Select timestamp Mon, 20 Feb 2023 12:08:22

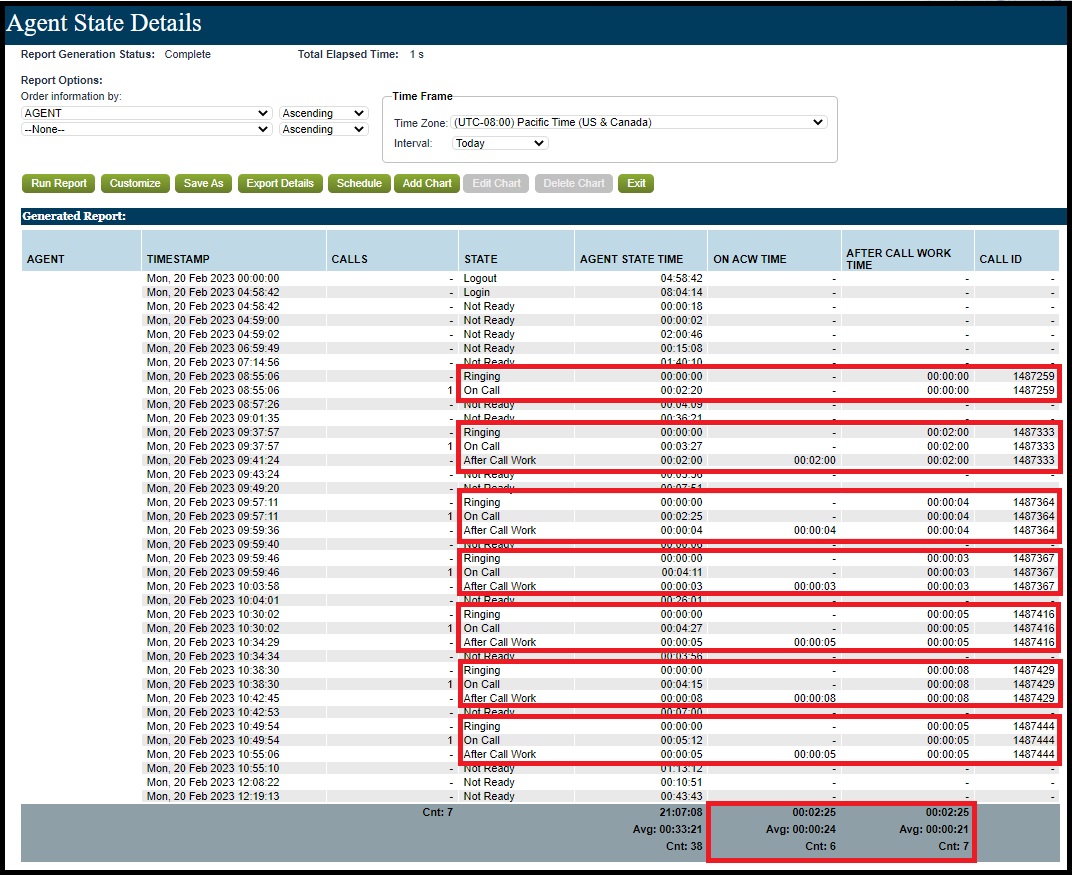click(213, 783)
